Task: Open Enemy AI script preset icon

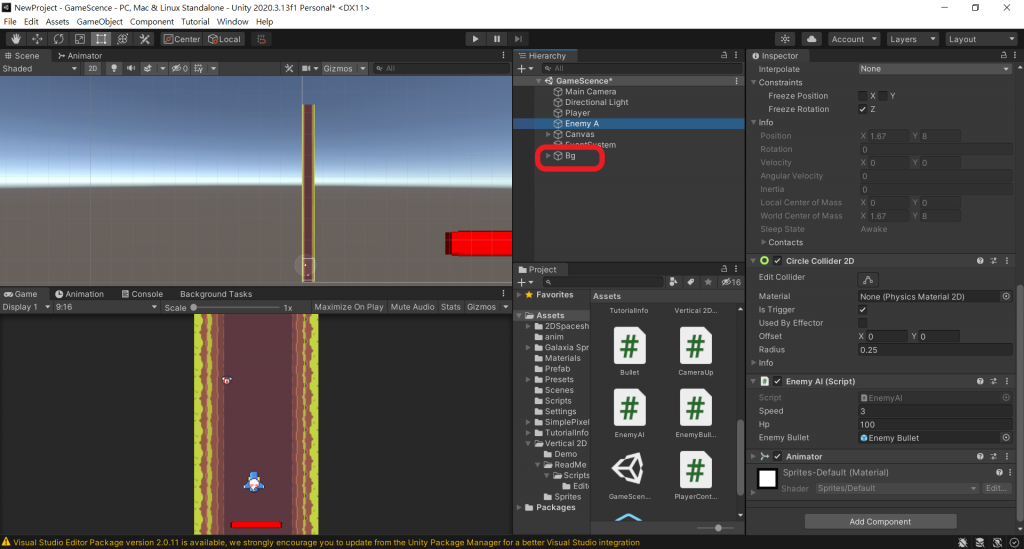Action: pos(993,381)
